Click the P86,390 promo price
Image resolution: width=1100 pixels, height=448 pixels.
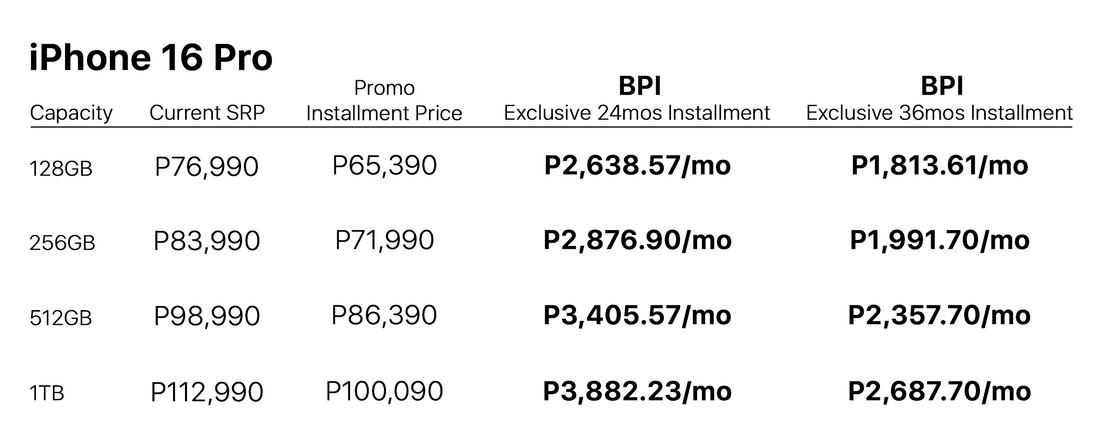[x=384, y=316]
